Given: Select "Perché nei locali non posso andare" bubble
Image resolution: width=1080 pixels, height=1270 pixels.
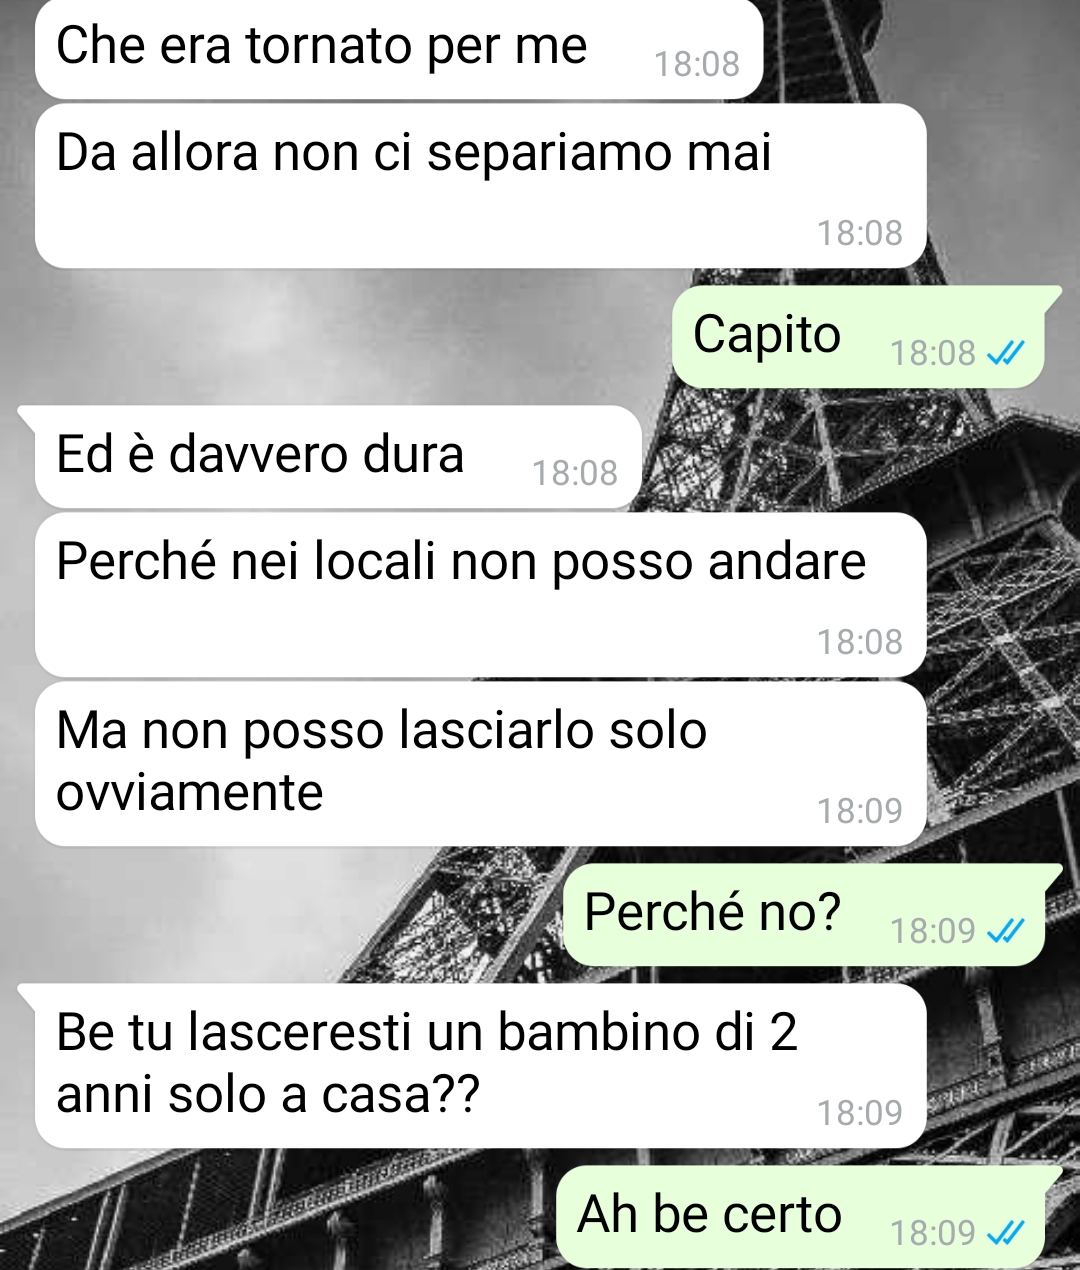Looking at the screenshot, I should coord(480,595).
